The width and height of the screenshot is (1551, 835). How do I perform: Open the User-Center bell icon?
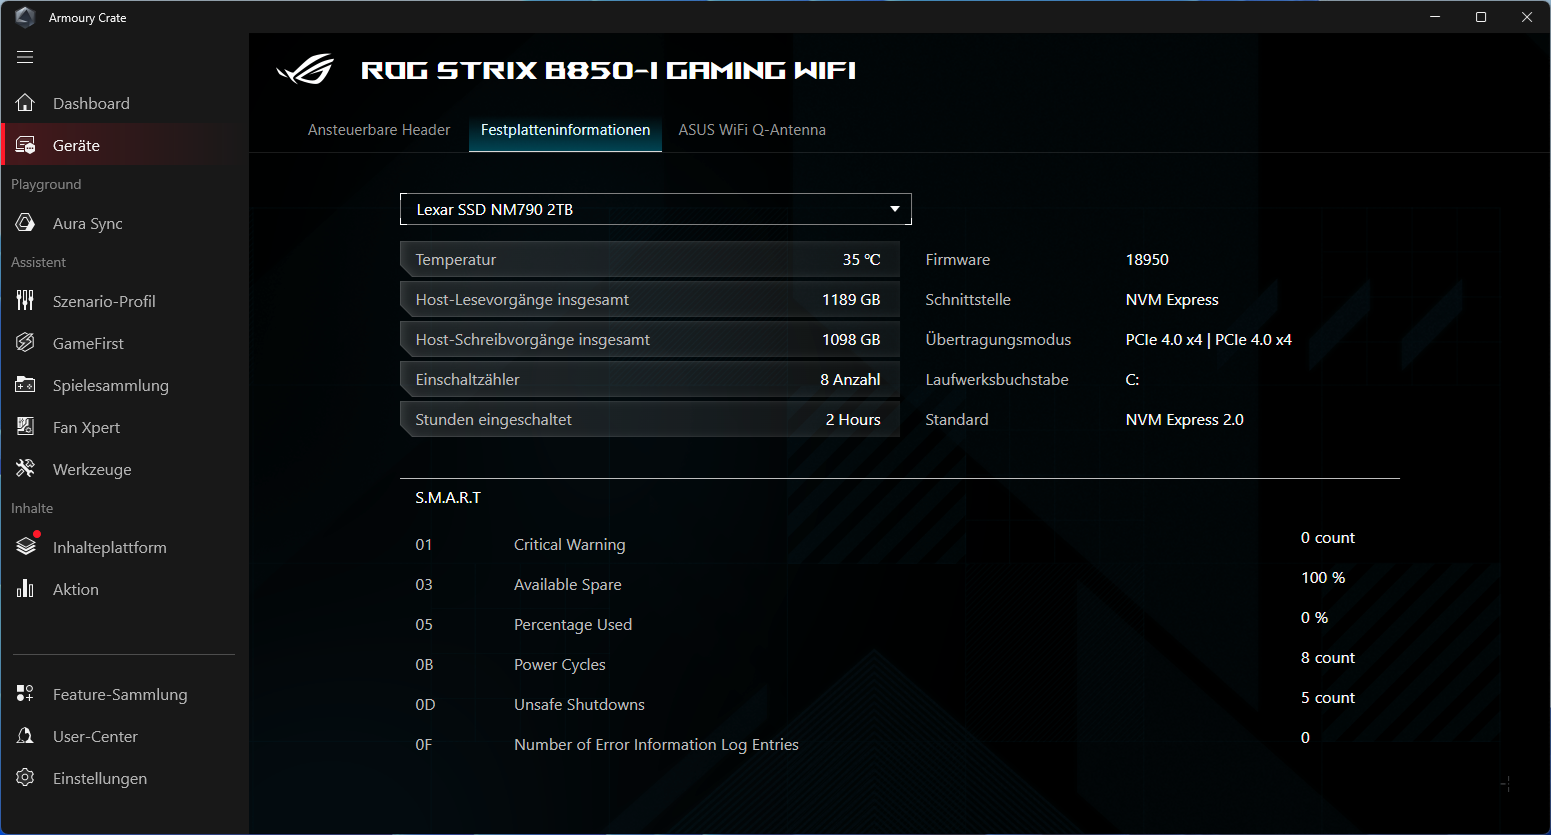pyautogui.click(x=26, y=736)
